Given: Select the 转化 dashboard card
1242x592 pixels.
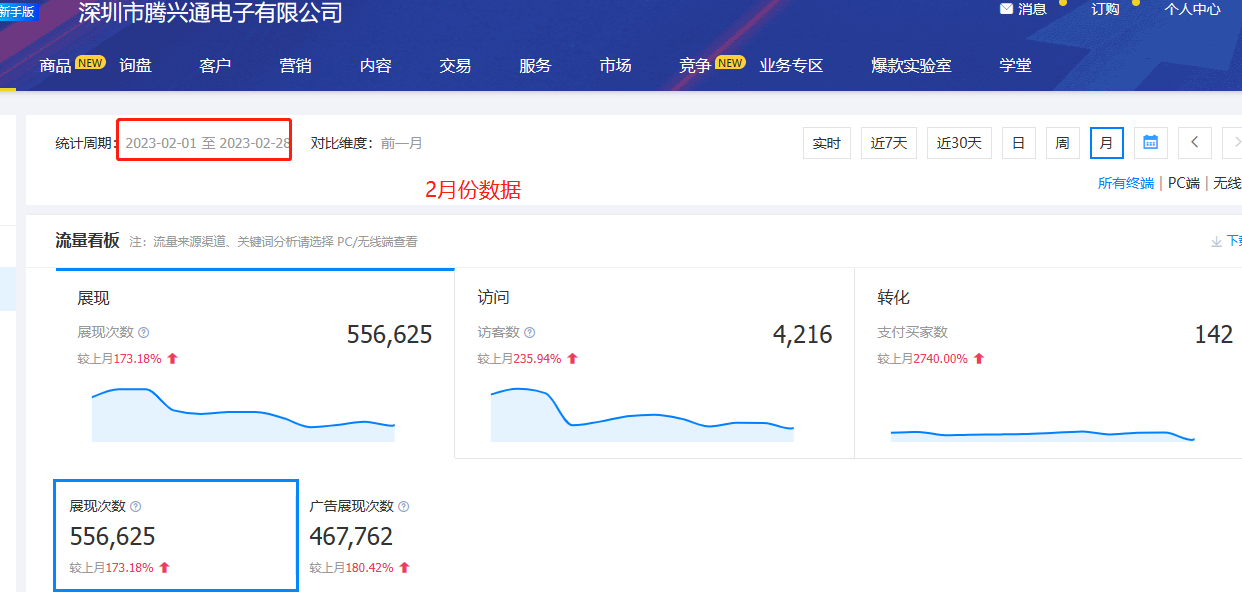Looking at the screenshot, I should coord(1048,363).
